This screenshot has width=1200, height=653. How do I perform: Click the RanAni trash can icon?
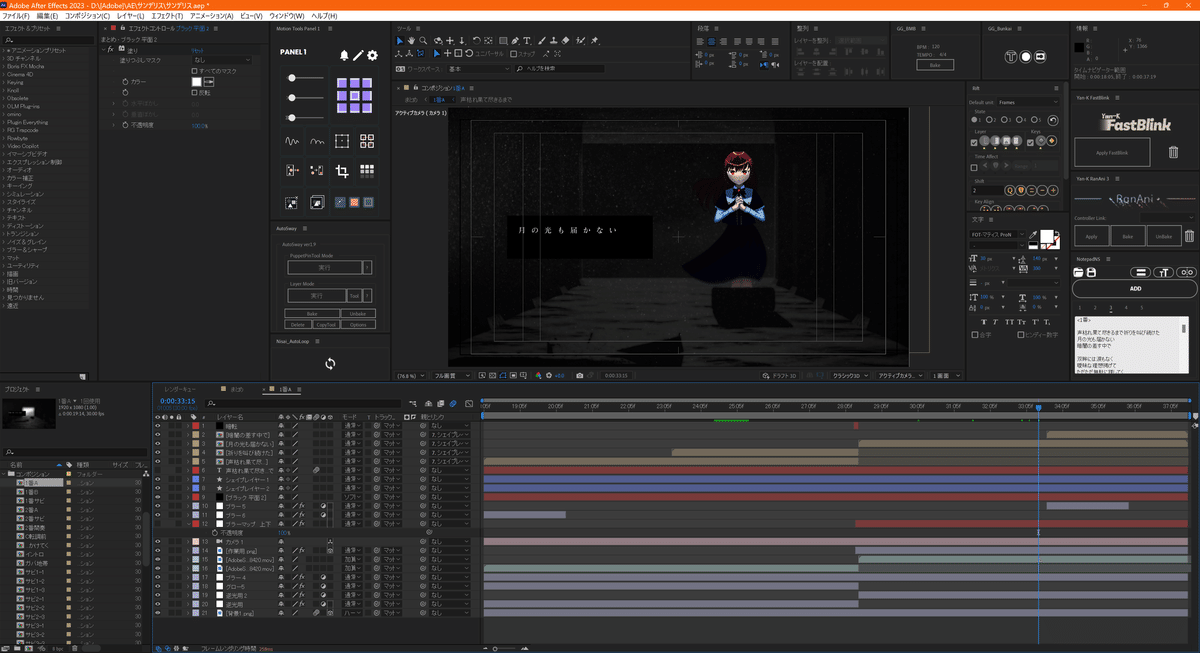pos(1188,237)
